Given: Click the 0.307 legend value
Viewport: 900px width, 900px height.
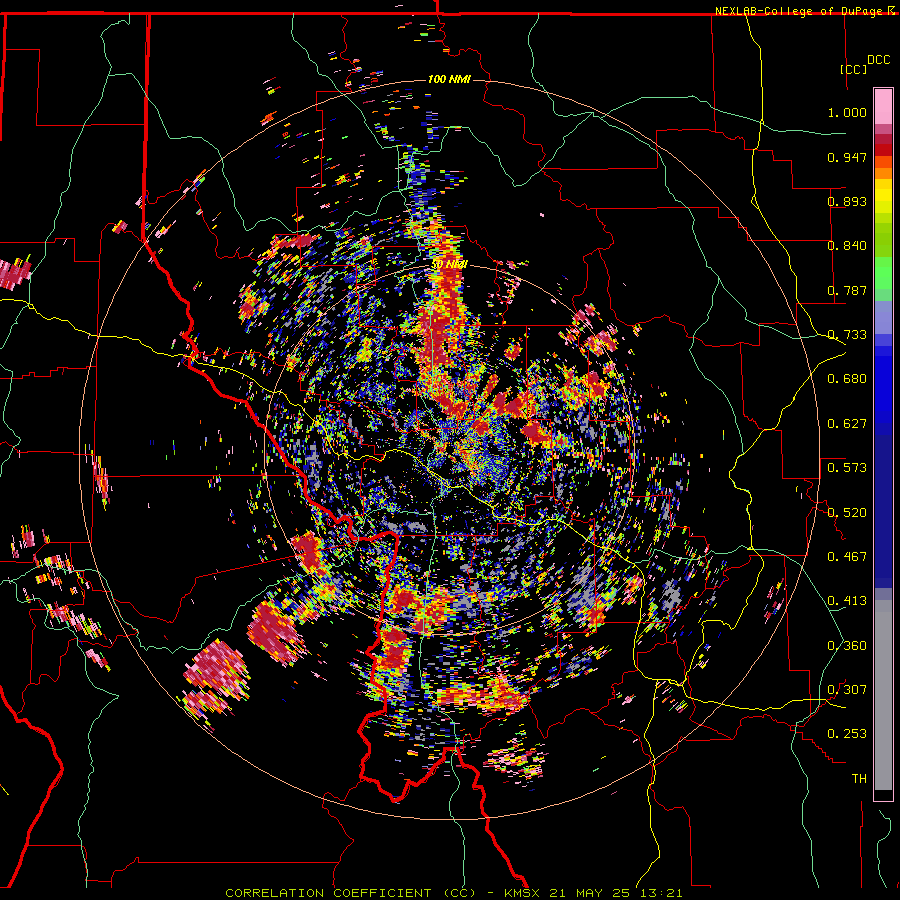Looking at the screenshot, I should (847, 690).
